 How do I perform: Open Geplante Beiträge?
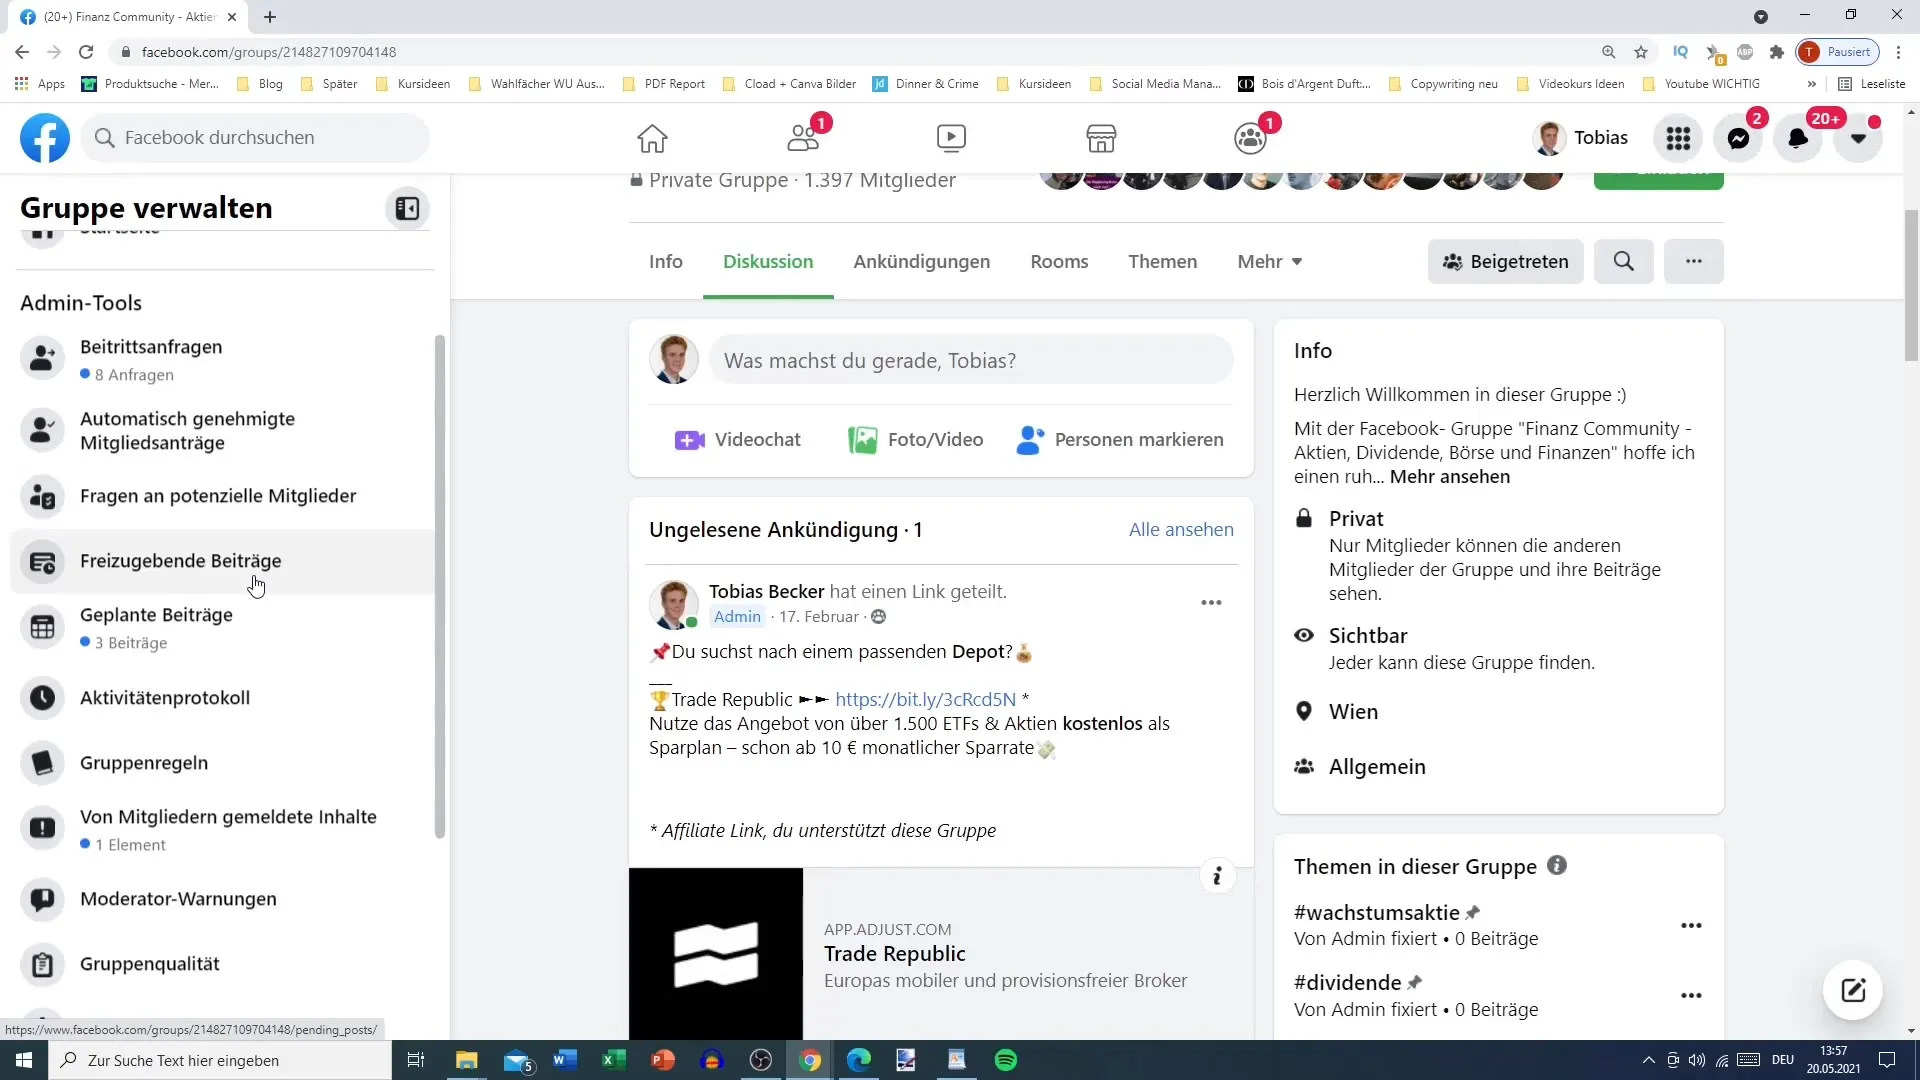coord(222,627)
